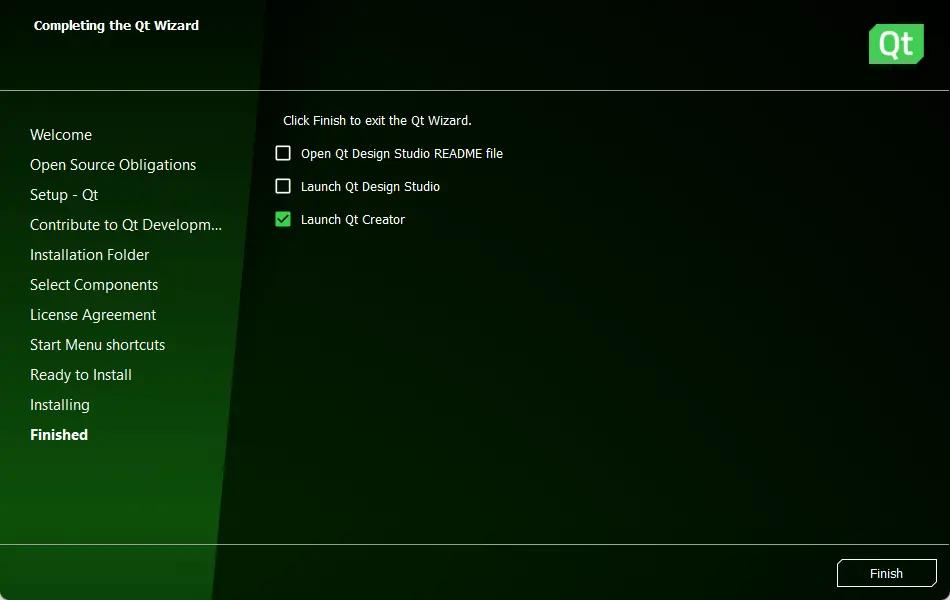Image resolution: width=950 pixels, height=600 pixels.
Task: Select the Installing step
Action: [60, 405]
